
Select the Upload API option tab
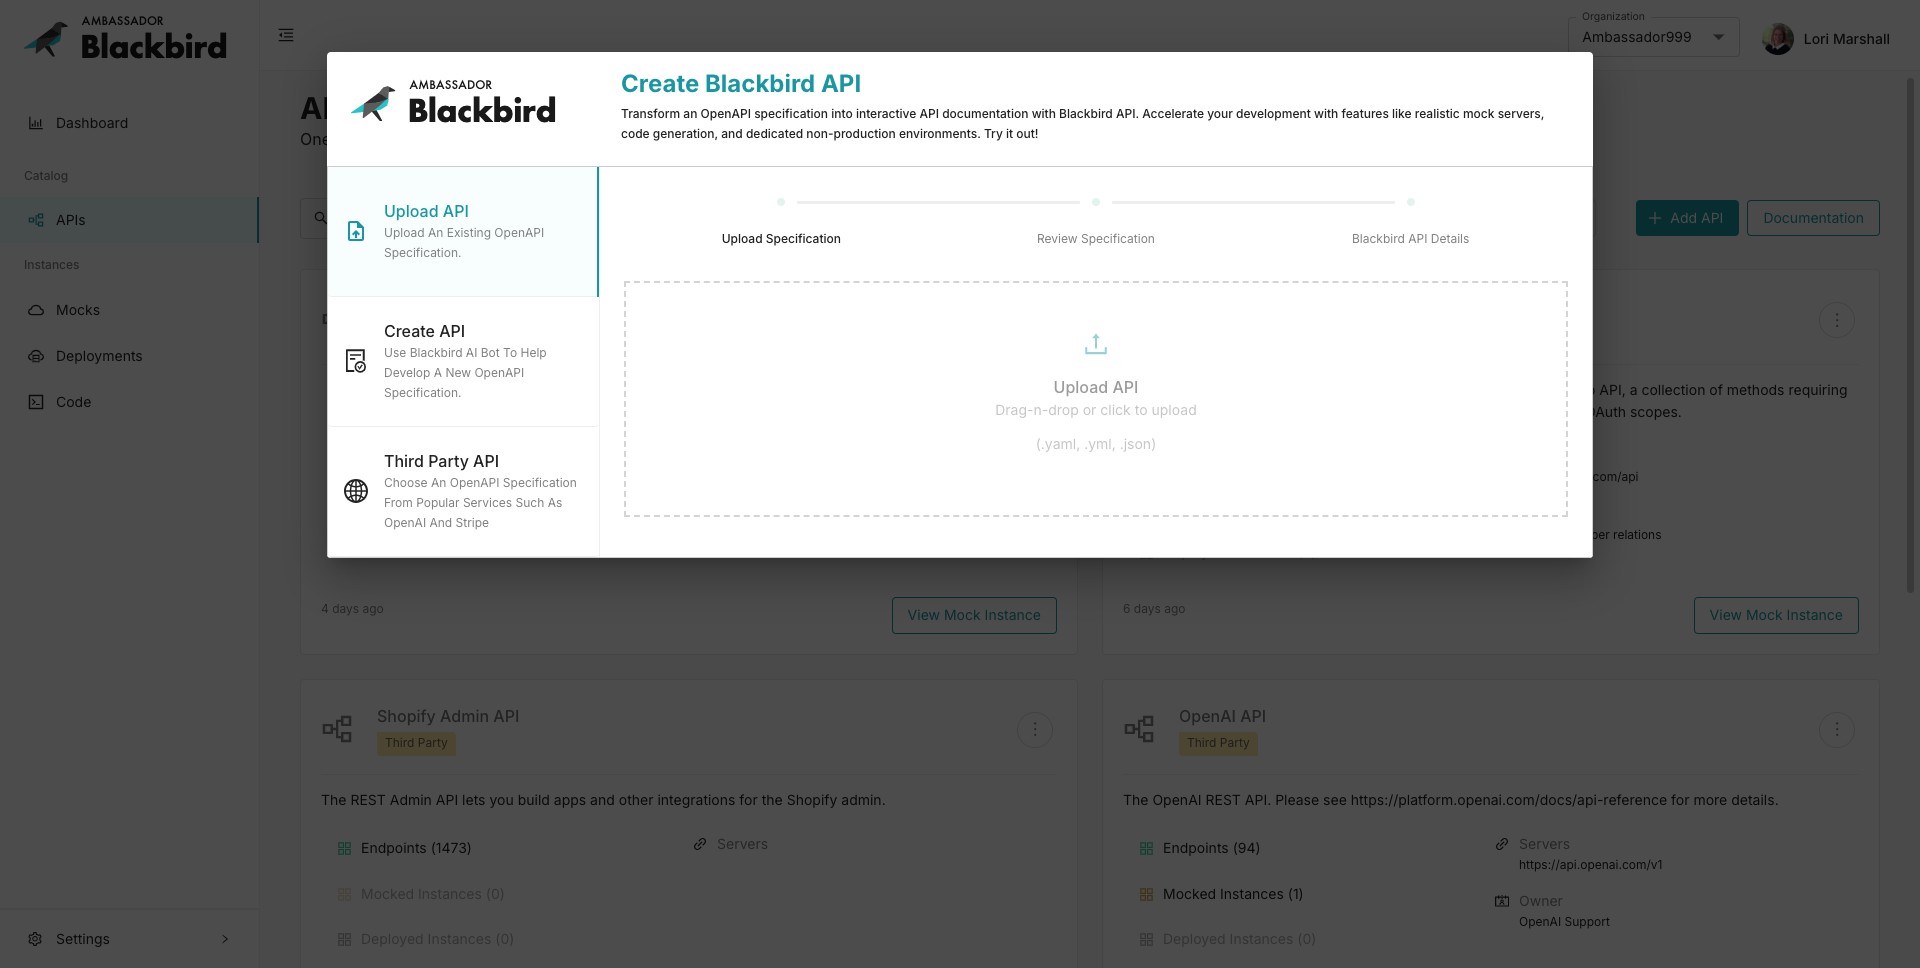click(x=463, y=231)
